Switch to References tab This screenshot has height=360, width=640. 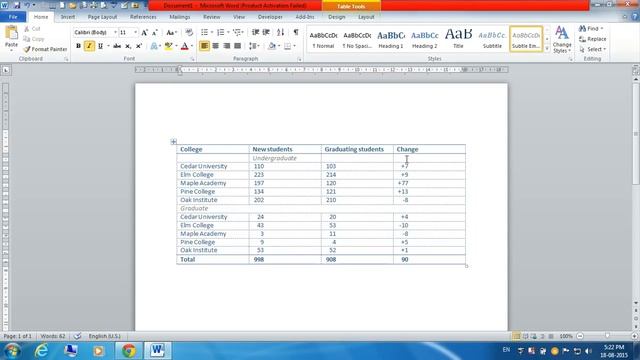pos(143,17)
